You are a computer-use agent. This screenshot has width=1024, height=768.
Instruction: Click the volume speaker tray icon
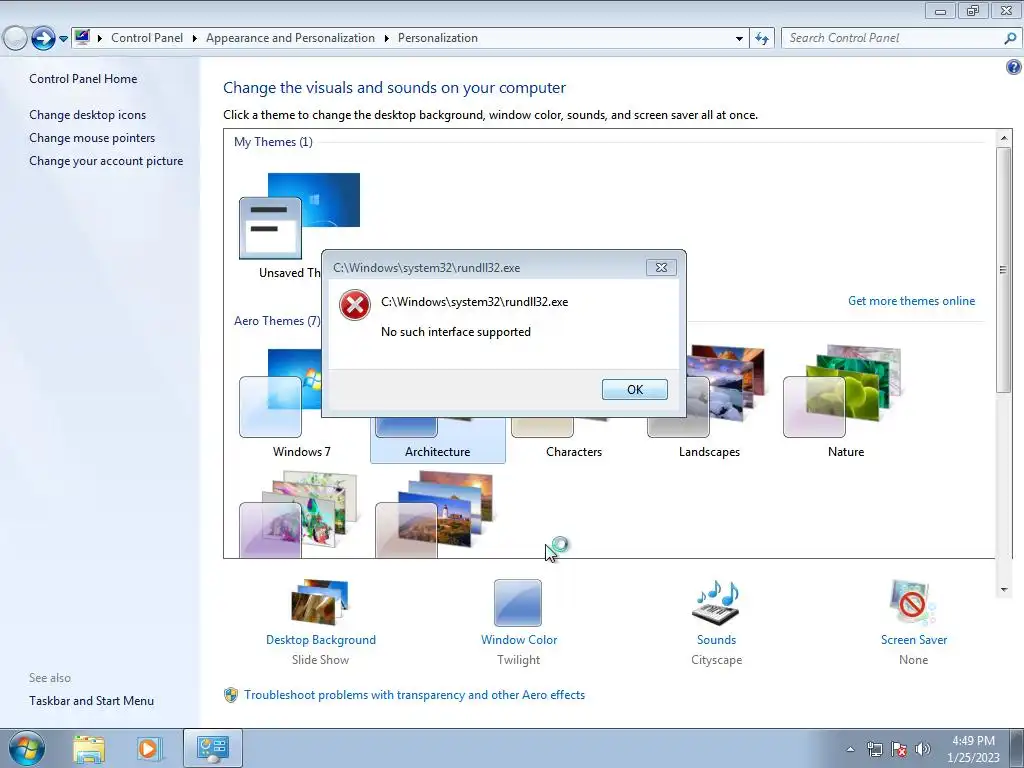coord(922,749)
